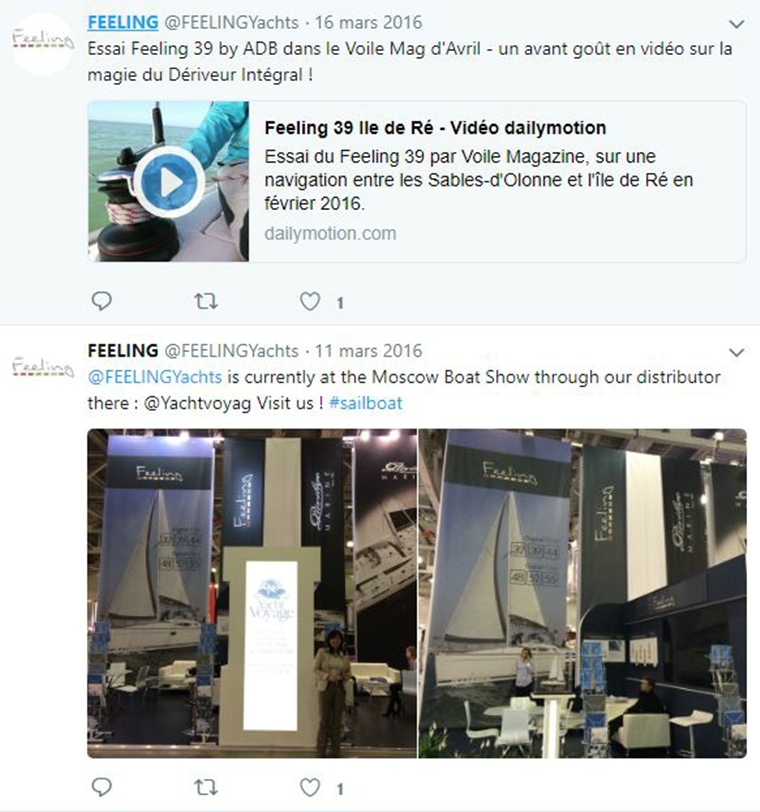
Task: Retweet the Moscow Boat Show tweet
Action: 206,788
